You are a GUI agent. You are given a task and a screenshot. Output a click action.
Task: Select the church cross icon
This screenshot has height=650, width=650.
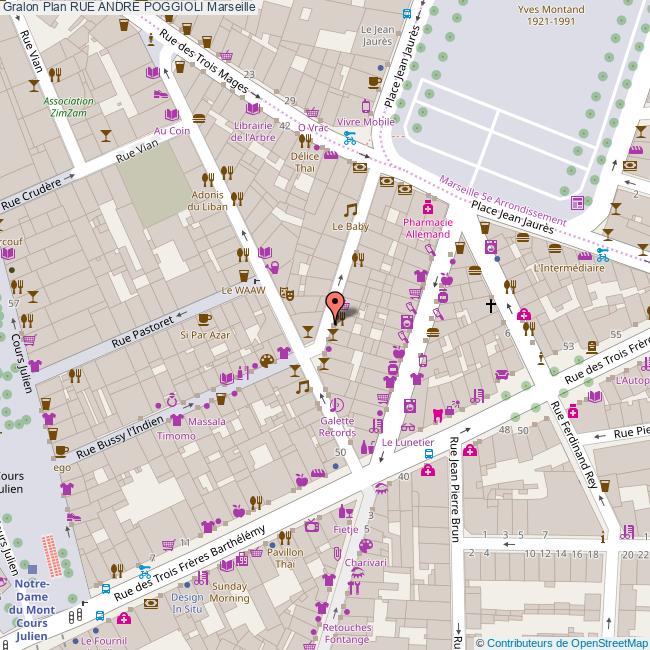pyautogui.click(x=490, y=303)
